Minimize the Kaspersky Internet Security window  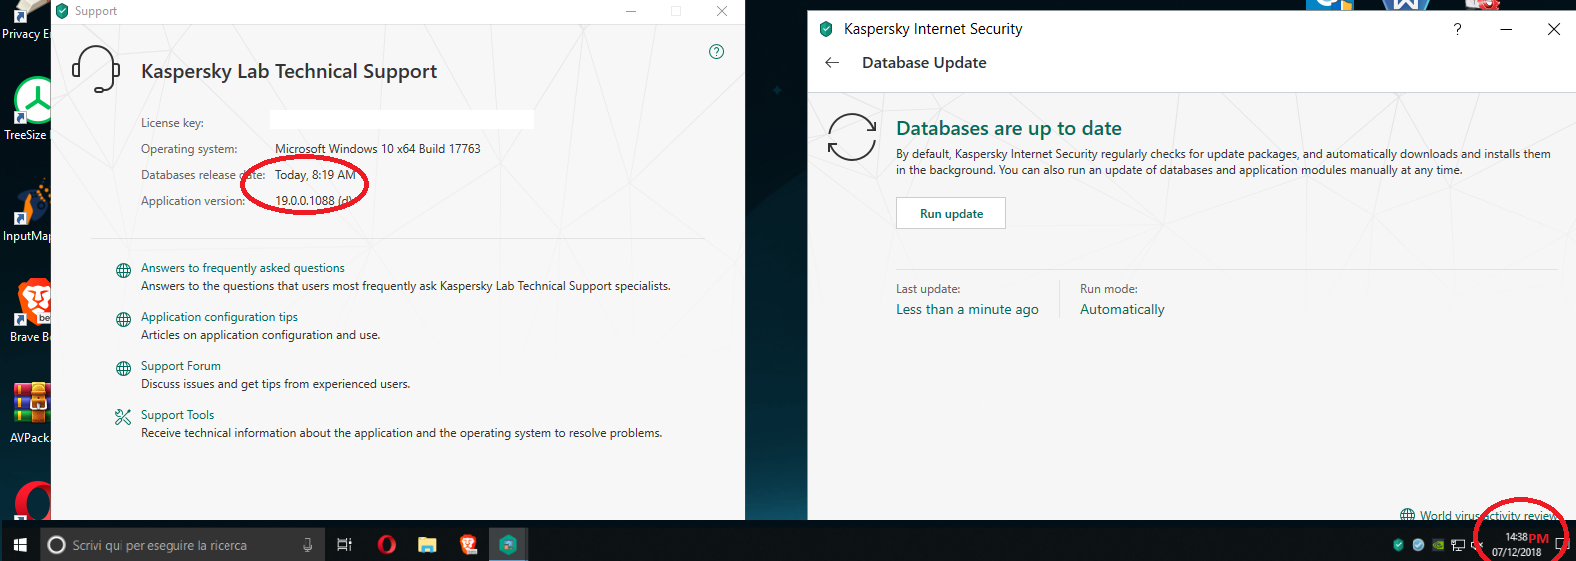[1506, 29]
